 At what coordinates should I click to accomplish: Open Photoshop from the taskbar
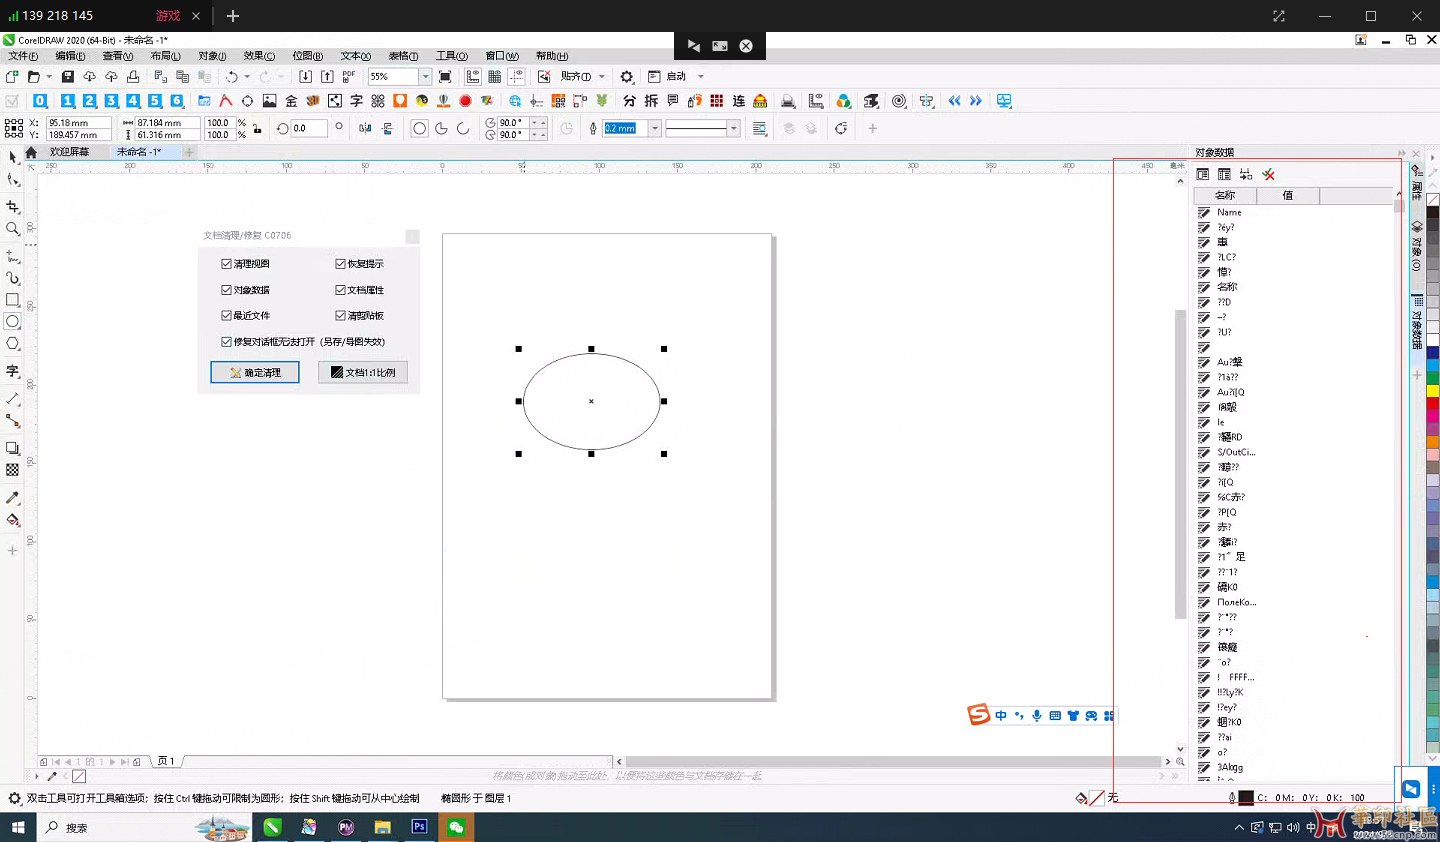click(419, 827)
